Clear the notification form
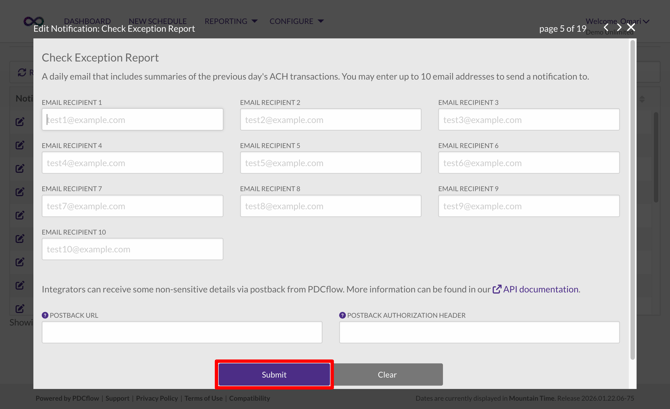Image resolution: width=670 pixels, height=409 pixels. (387, 375)
